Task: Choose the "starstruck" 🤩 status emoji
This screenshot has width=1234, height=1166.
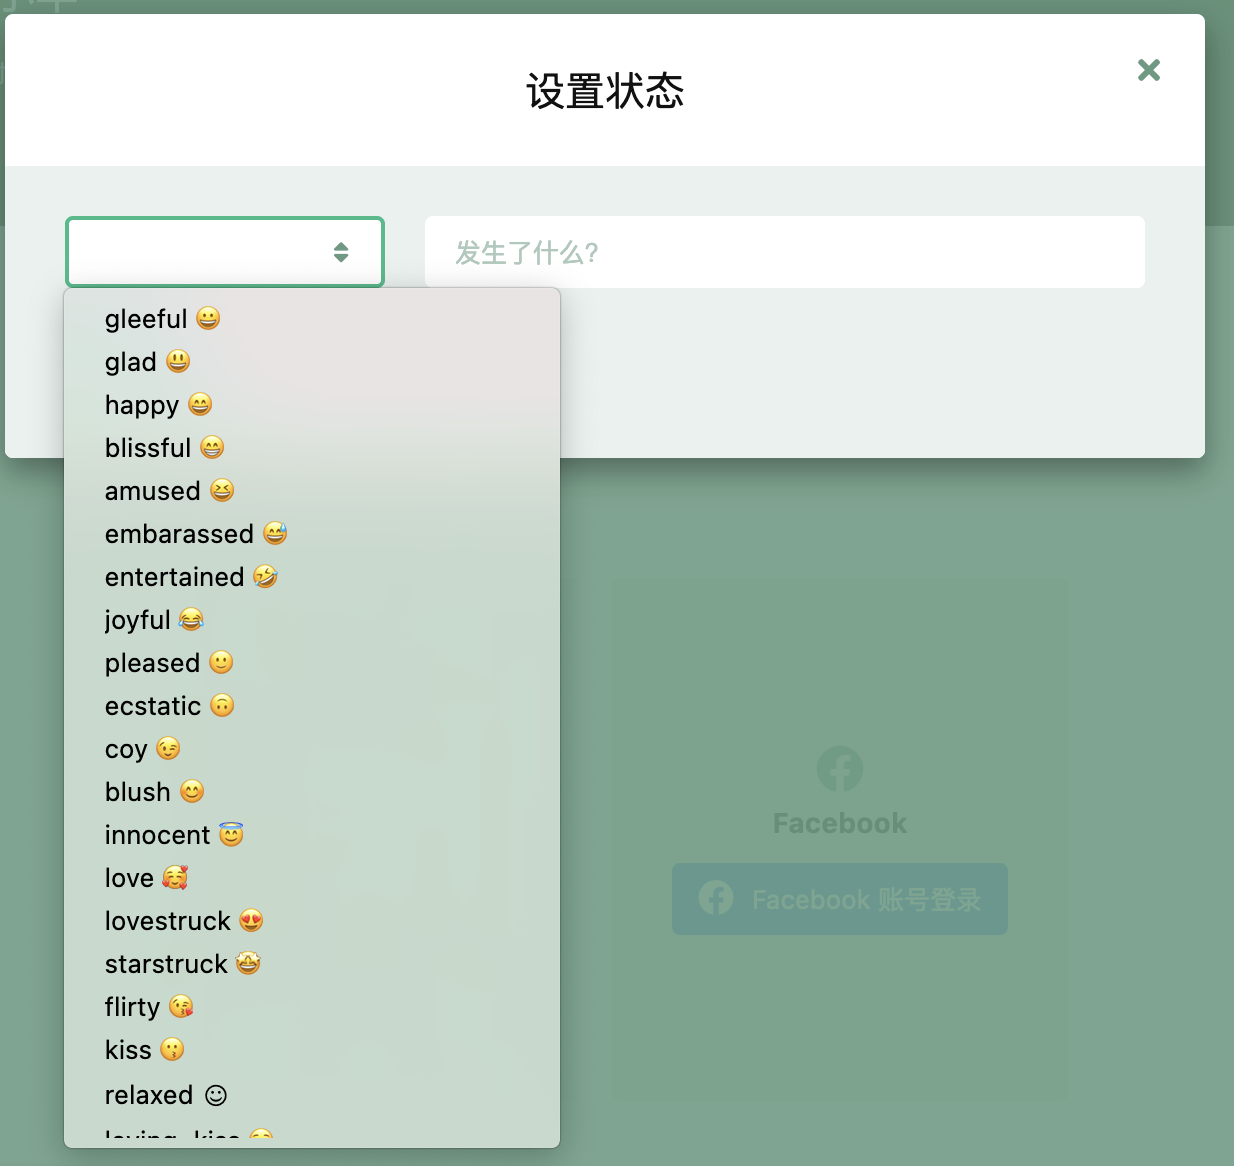Action: pyautogui.click(x=182, y=963)
